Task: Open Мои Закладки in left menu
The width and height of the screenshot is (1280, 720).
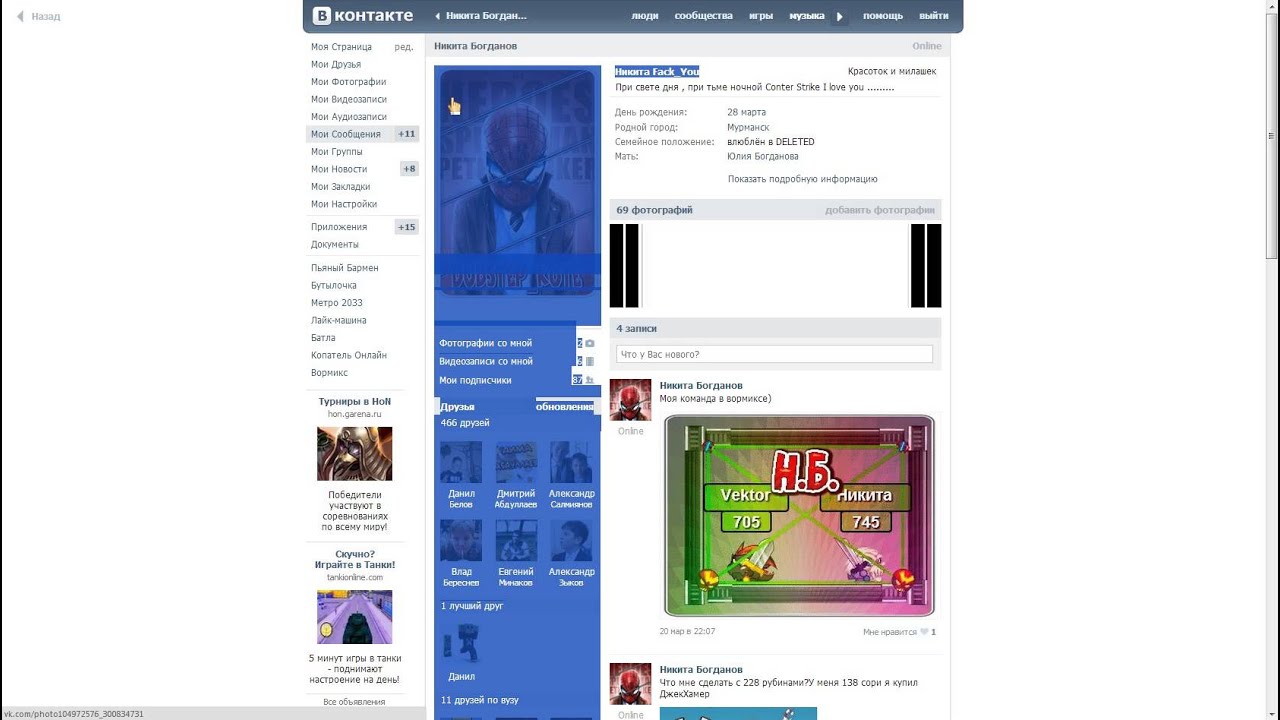Action: pyautogui.click(x=341, y=187)
